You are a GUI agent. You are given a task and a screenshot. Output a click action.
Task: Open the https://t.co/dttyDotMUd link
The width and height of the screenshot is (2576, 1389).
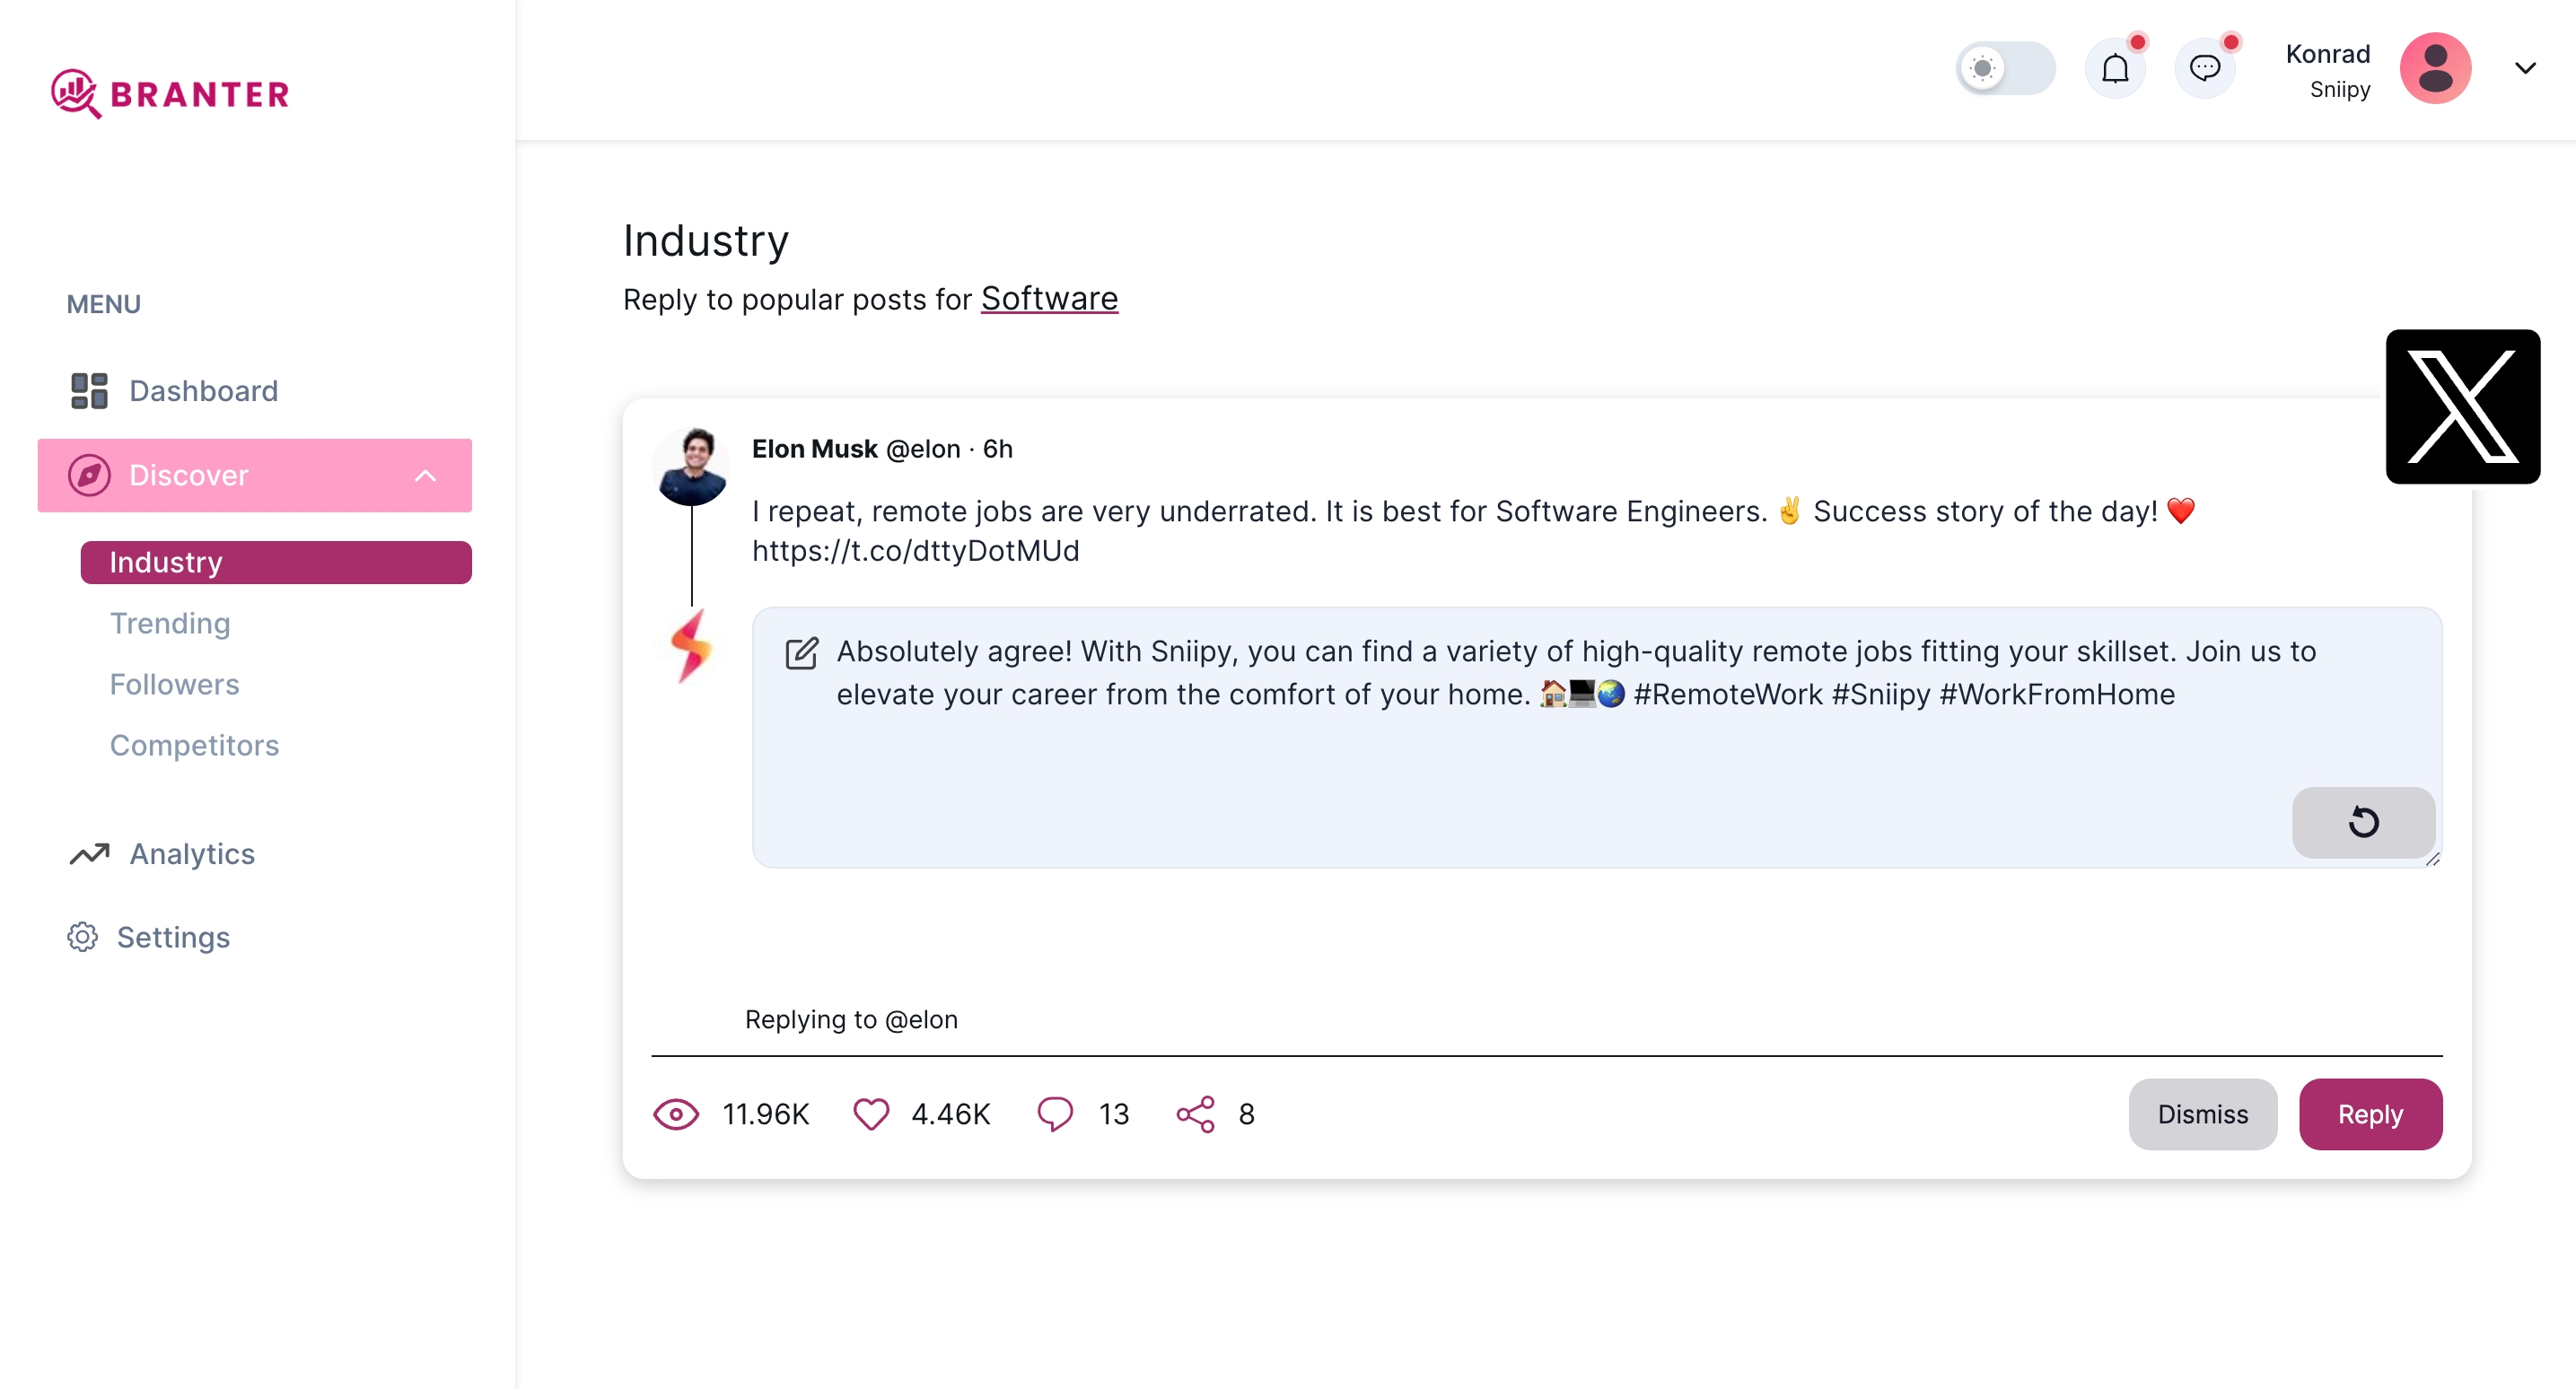[x=915, y=551]
